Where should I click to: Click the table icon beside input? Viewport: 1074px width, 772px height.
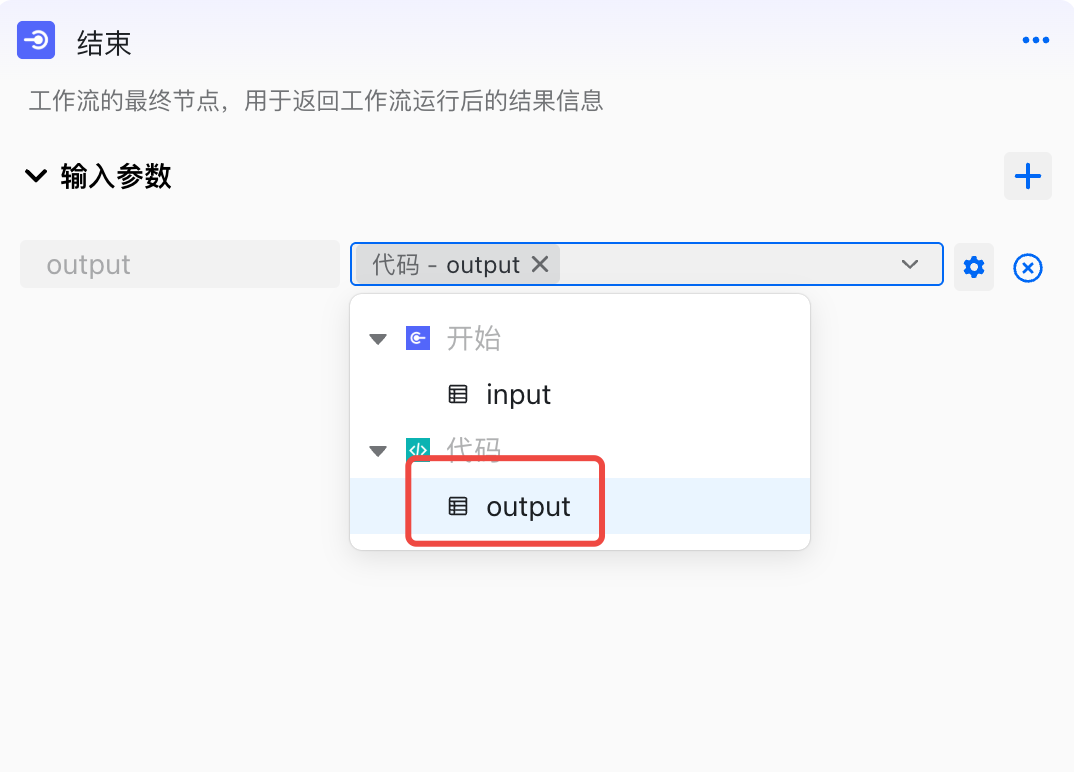458,395
